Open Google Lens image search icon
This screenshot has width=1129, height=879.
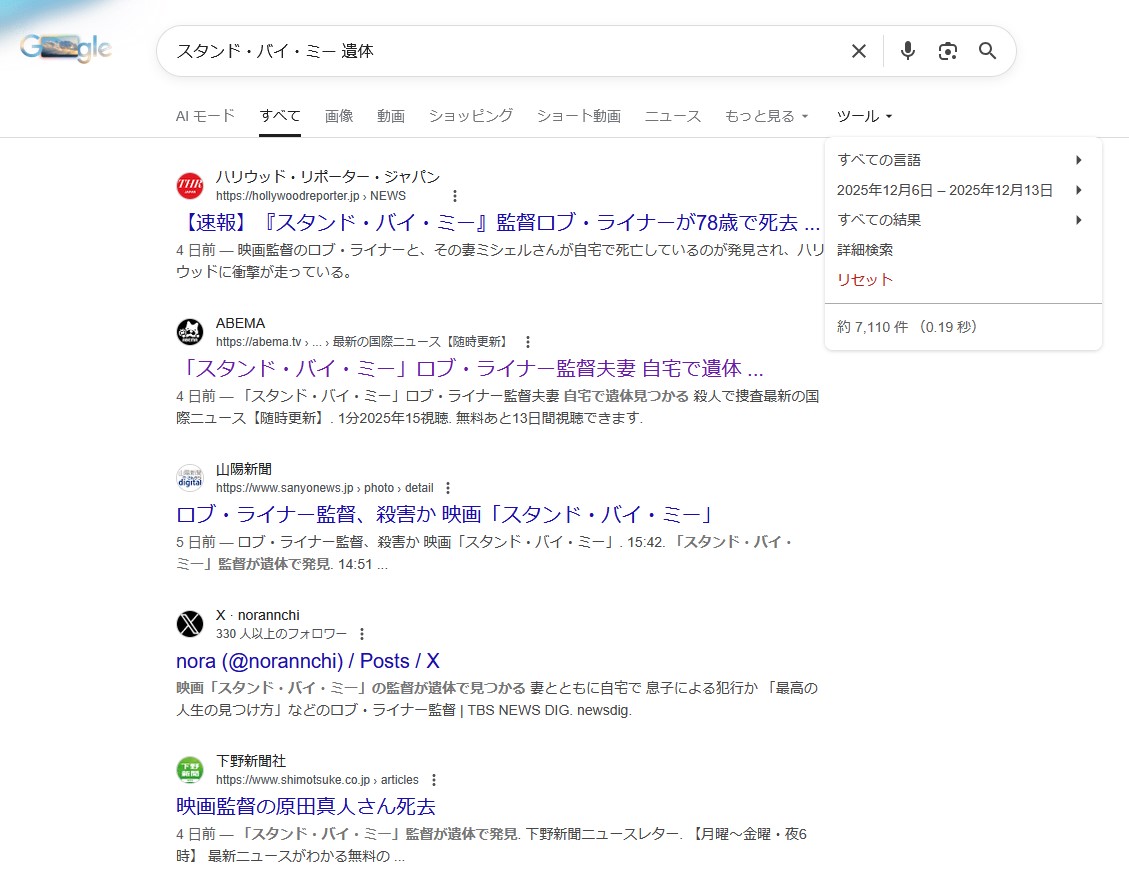(947, 51)
